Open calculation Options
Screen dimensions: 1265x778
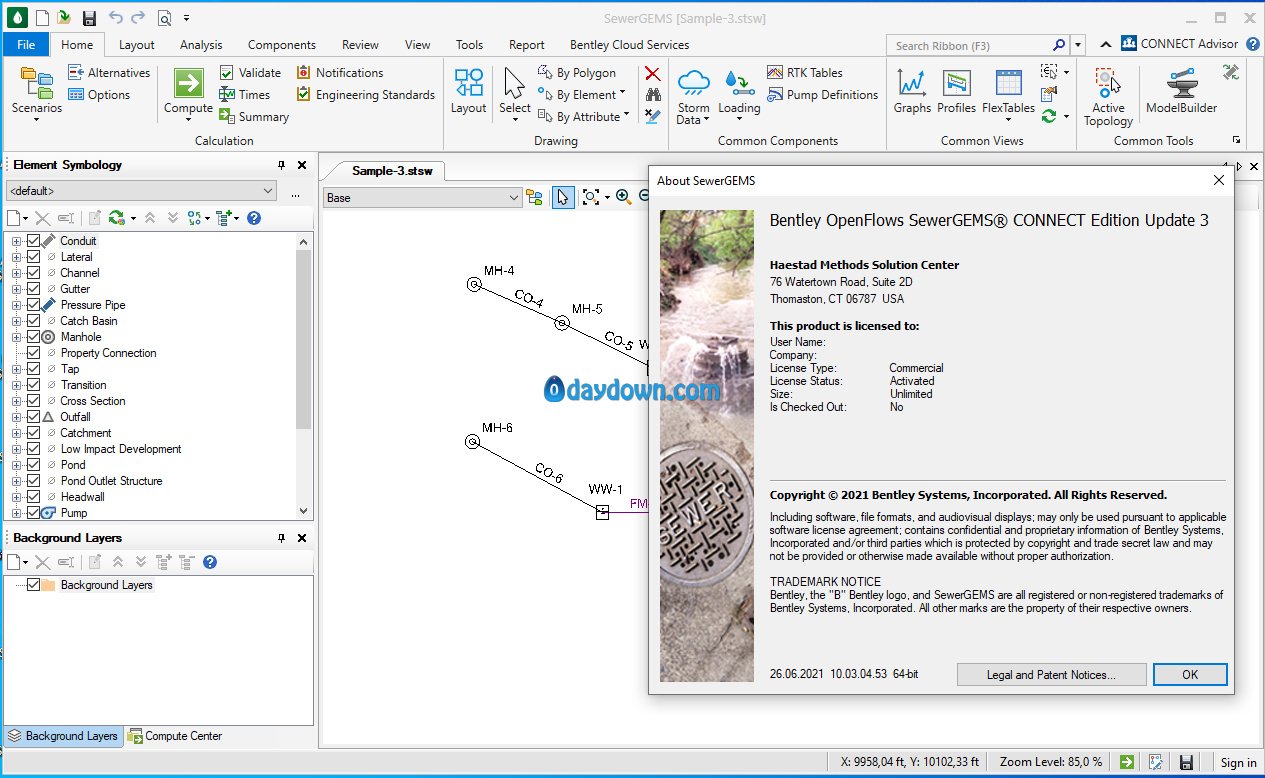pyautogui.click(x=99, y=95)
